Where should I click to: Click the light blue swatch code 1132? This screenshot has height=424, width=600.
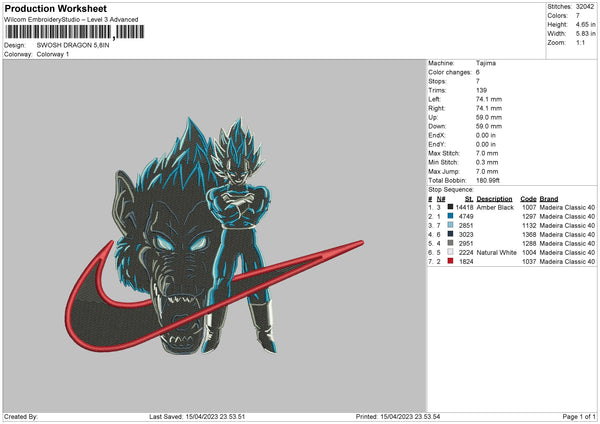(450, 225)
